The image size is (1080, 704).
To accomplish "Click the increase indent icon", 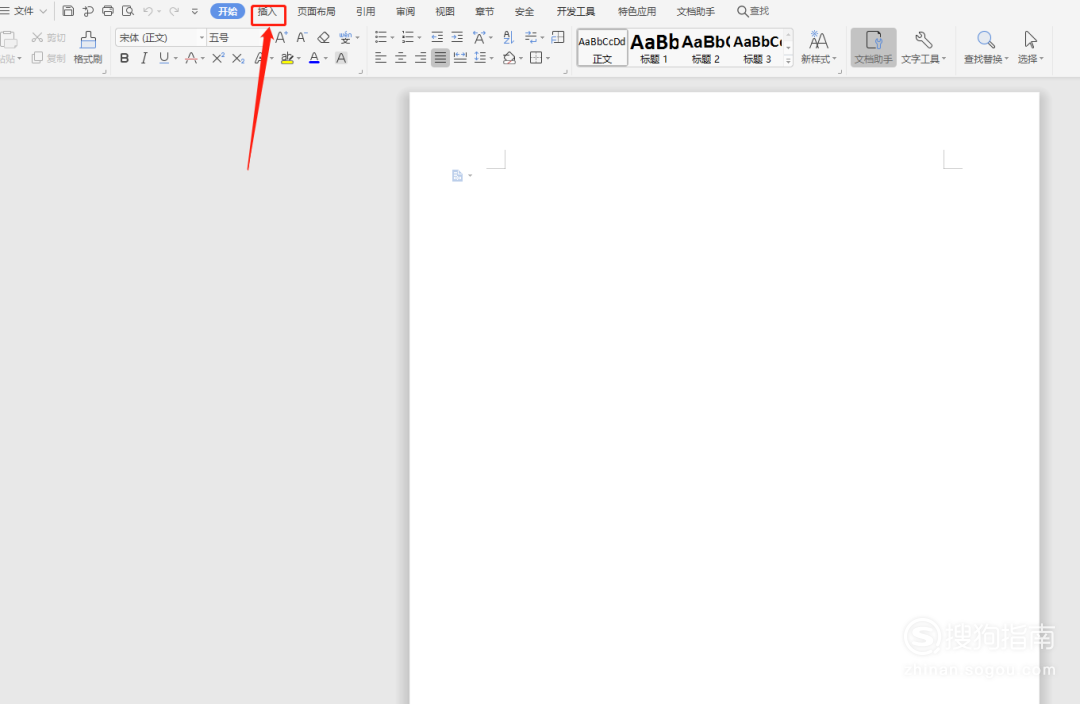I will tap(457, 37).
